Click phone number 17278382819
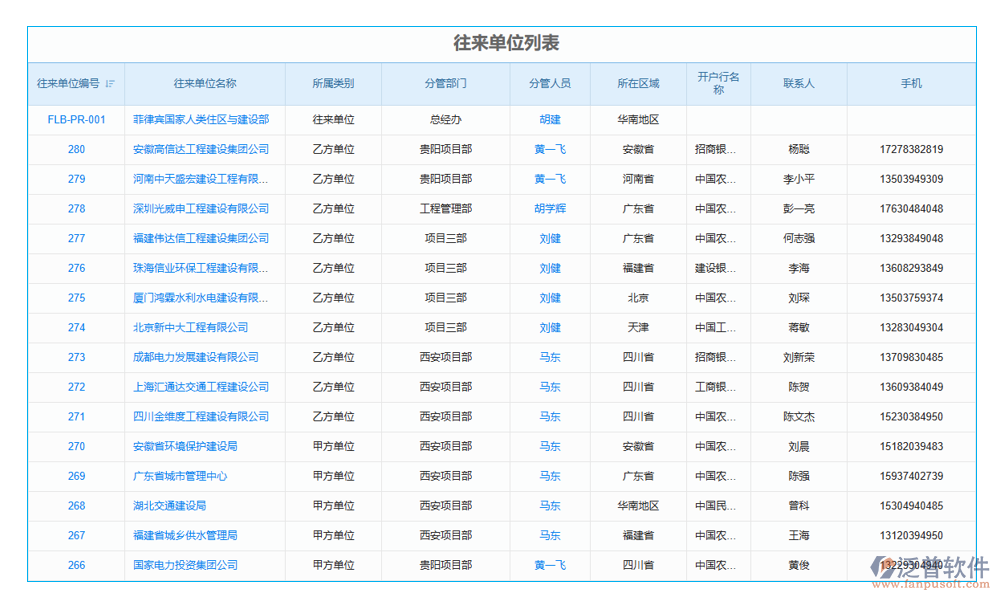Image resolution: width=1000 pixels, height=600 pixels. click(x=911, y=149)
